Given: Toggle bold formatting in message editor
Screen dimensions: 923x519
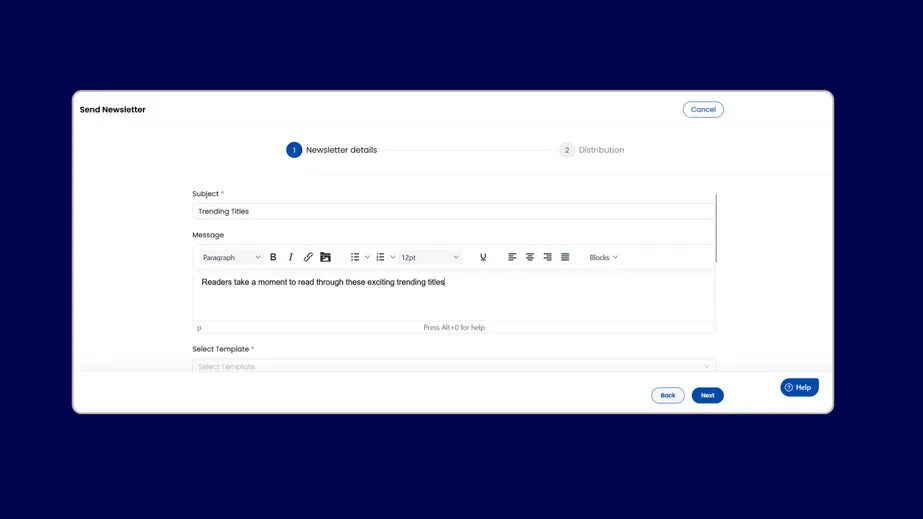Looking at the screenshot, I should 273,257.
